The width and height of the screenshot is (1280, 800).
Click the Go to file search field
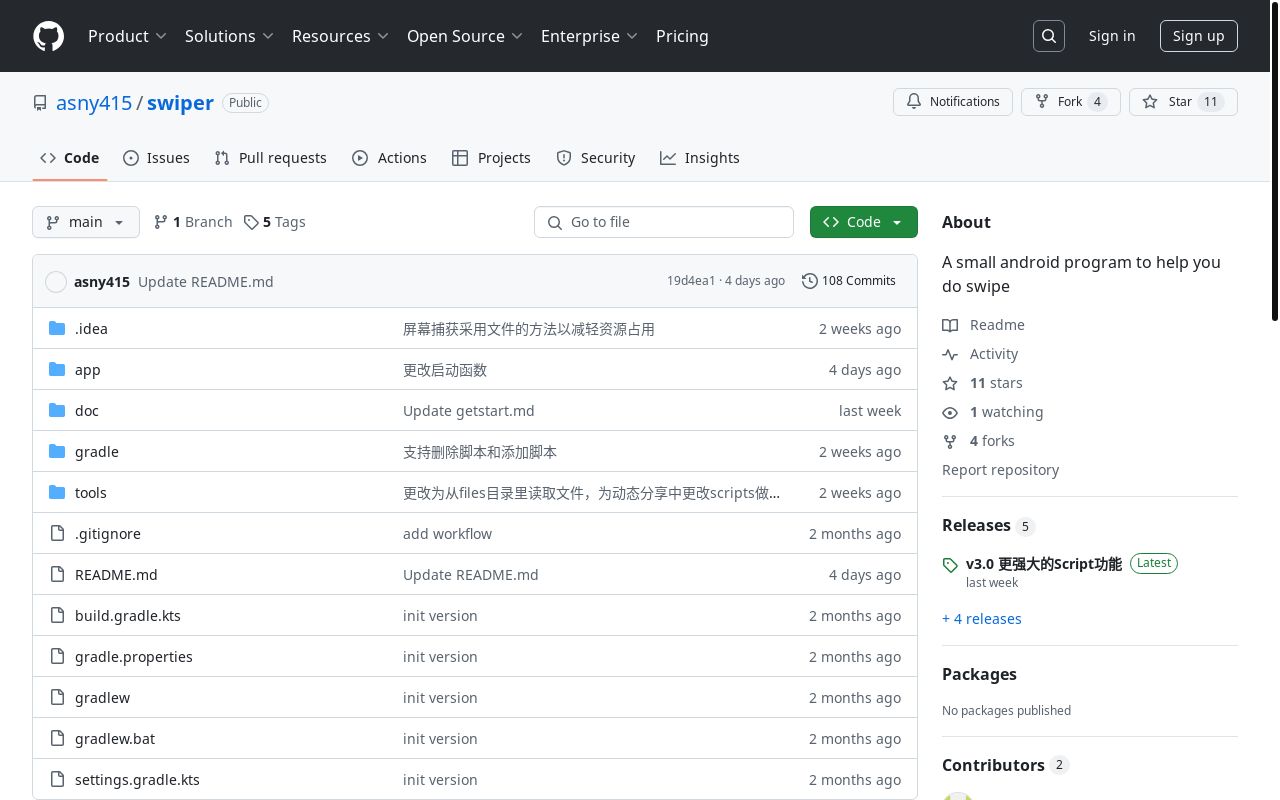(x=664, y=222)
